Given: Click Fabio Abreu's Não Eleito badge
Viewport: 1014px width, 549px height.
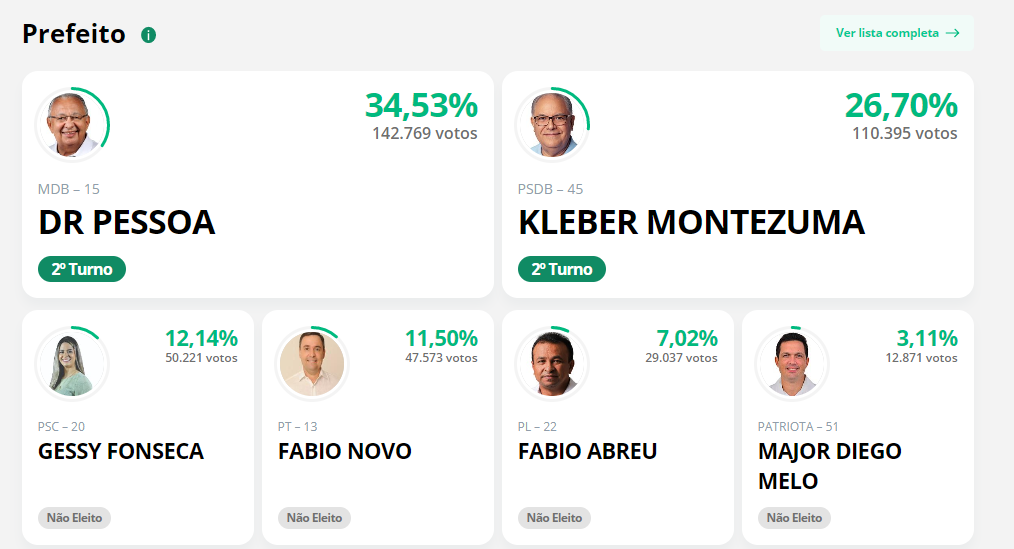Looking at the screenshot, I should tap(554, 518).
